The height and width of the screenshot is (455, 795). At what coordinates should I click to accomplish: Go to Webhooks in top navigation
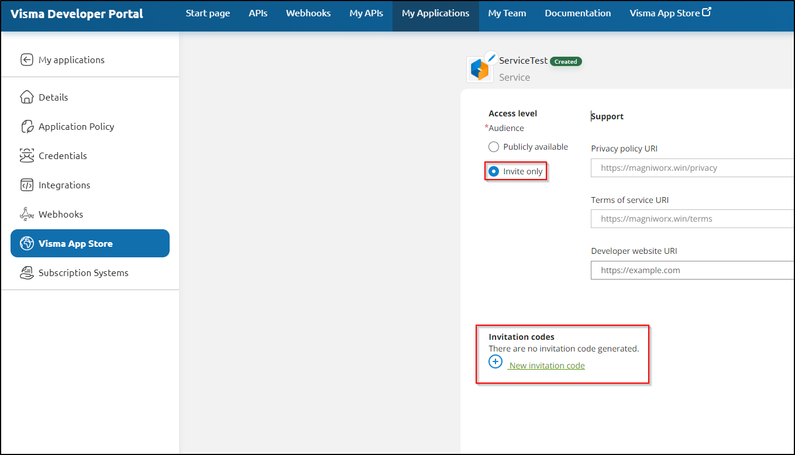click(308, 13)
